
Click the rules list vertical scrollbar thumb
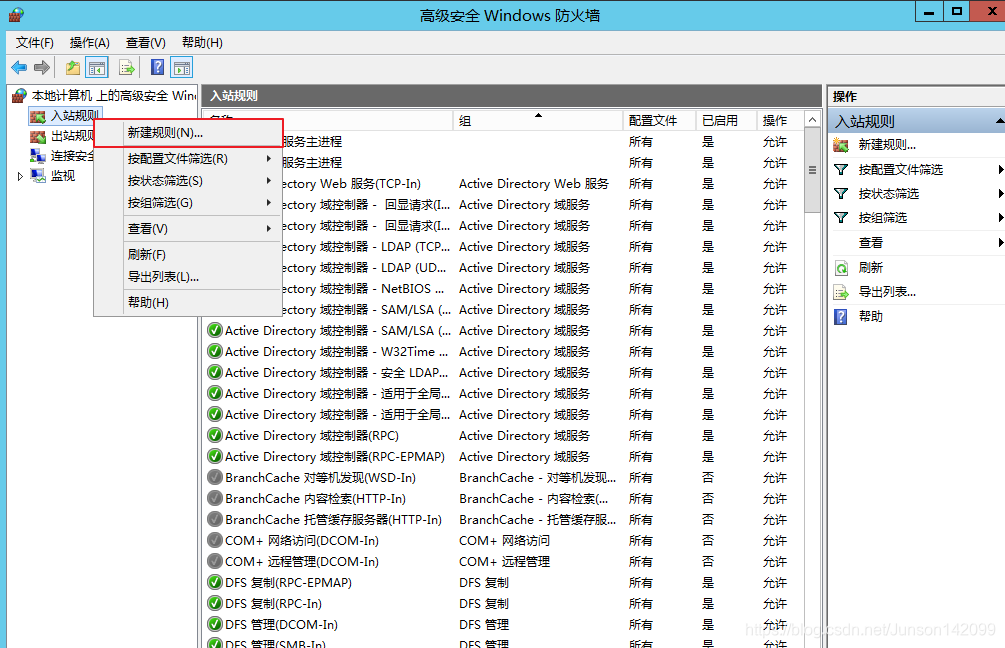pos(812,170)
